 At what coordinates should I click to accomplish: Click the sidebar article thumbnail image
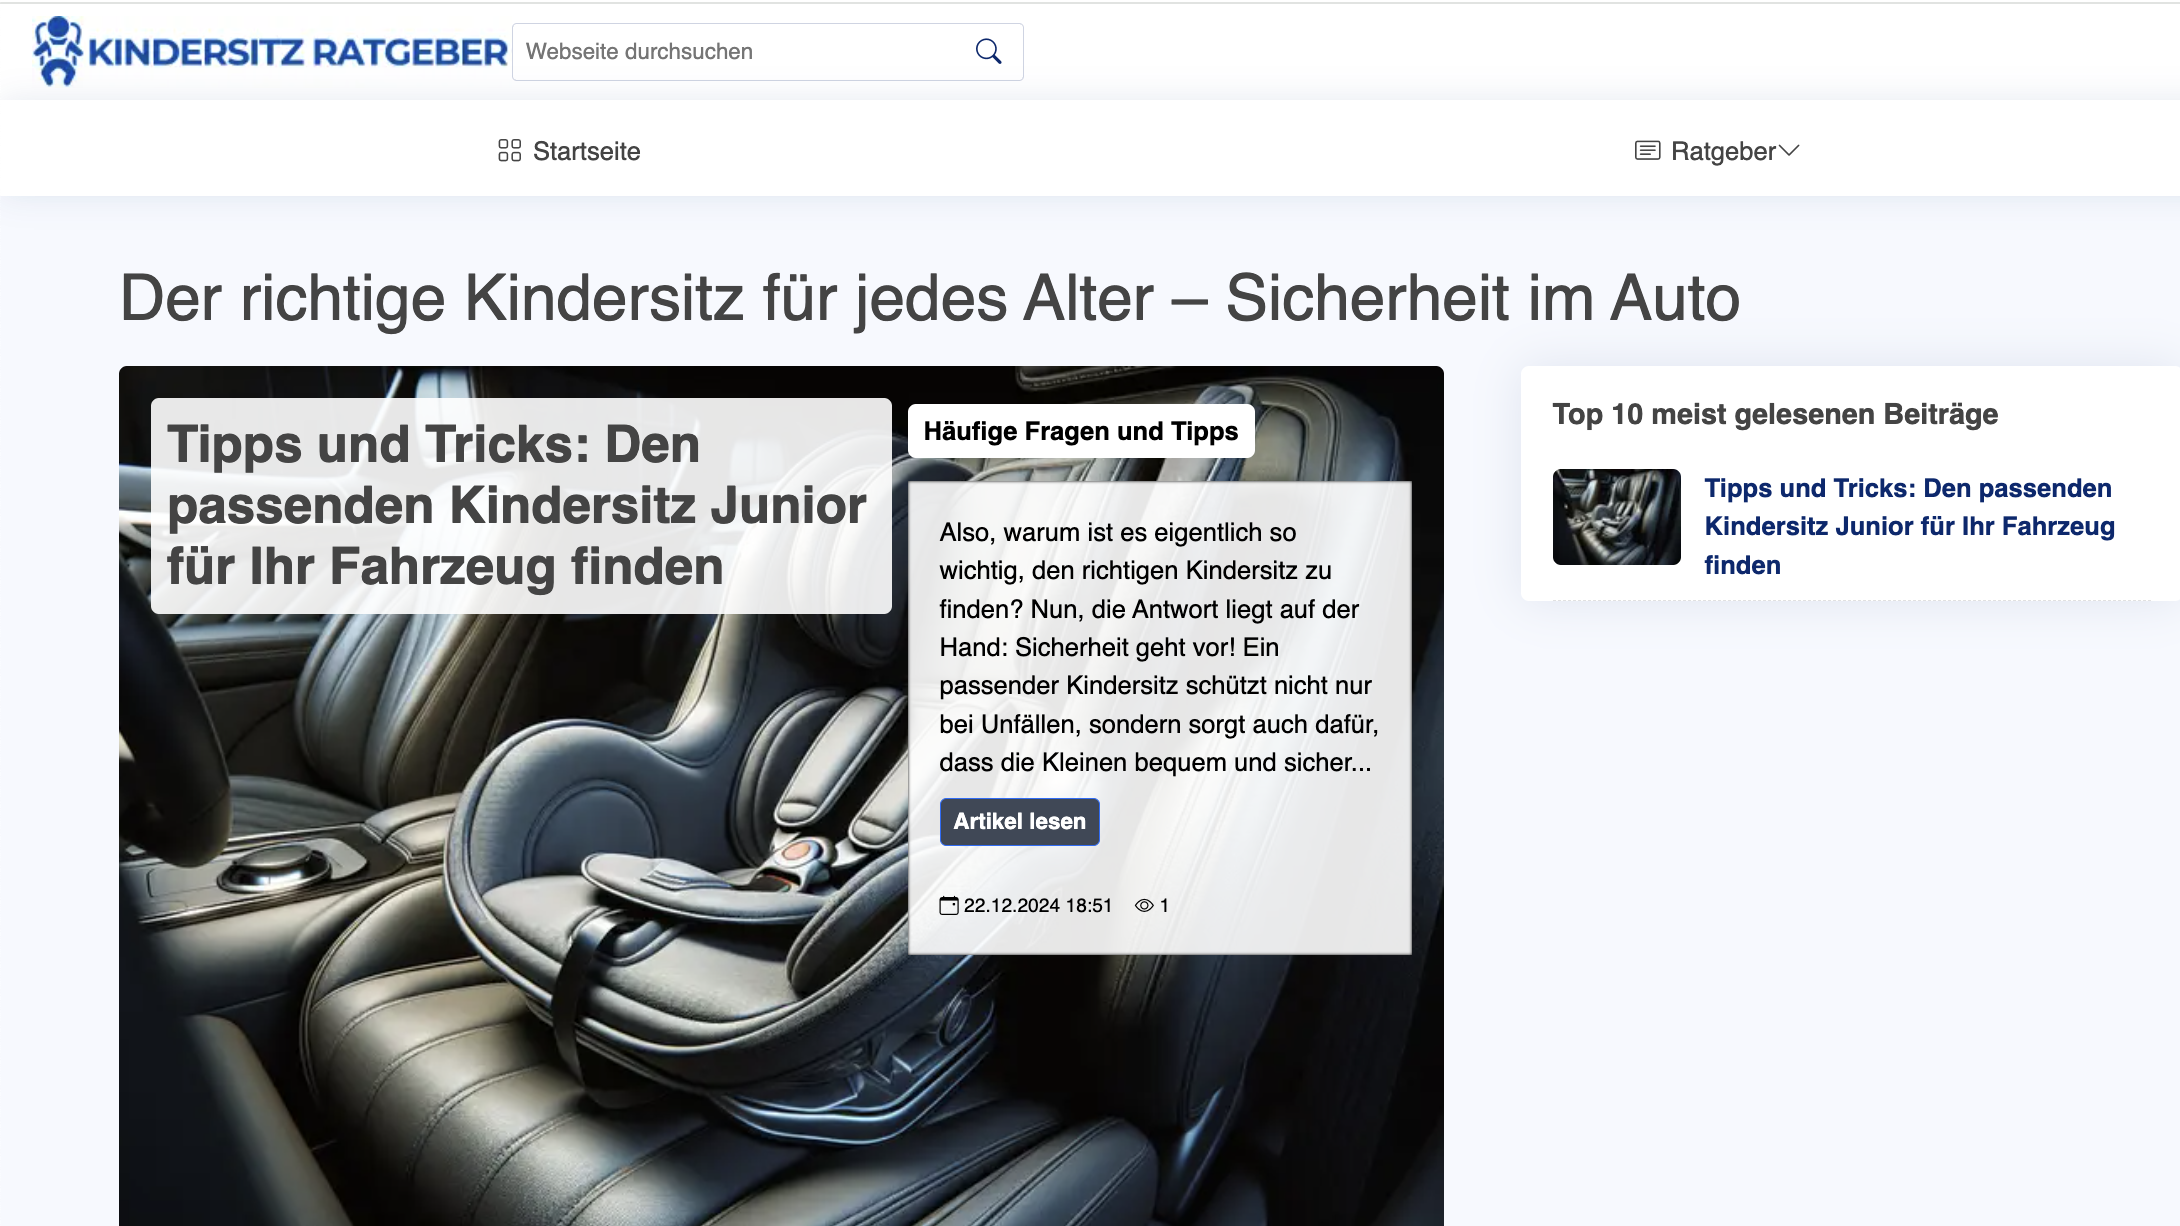point(1616,516)
